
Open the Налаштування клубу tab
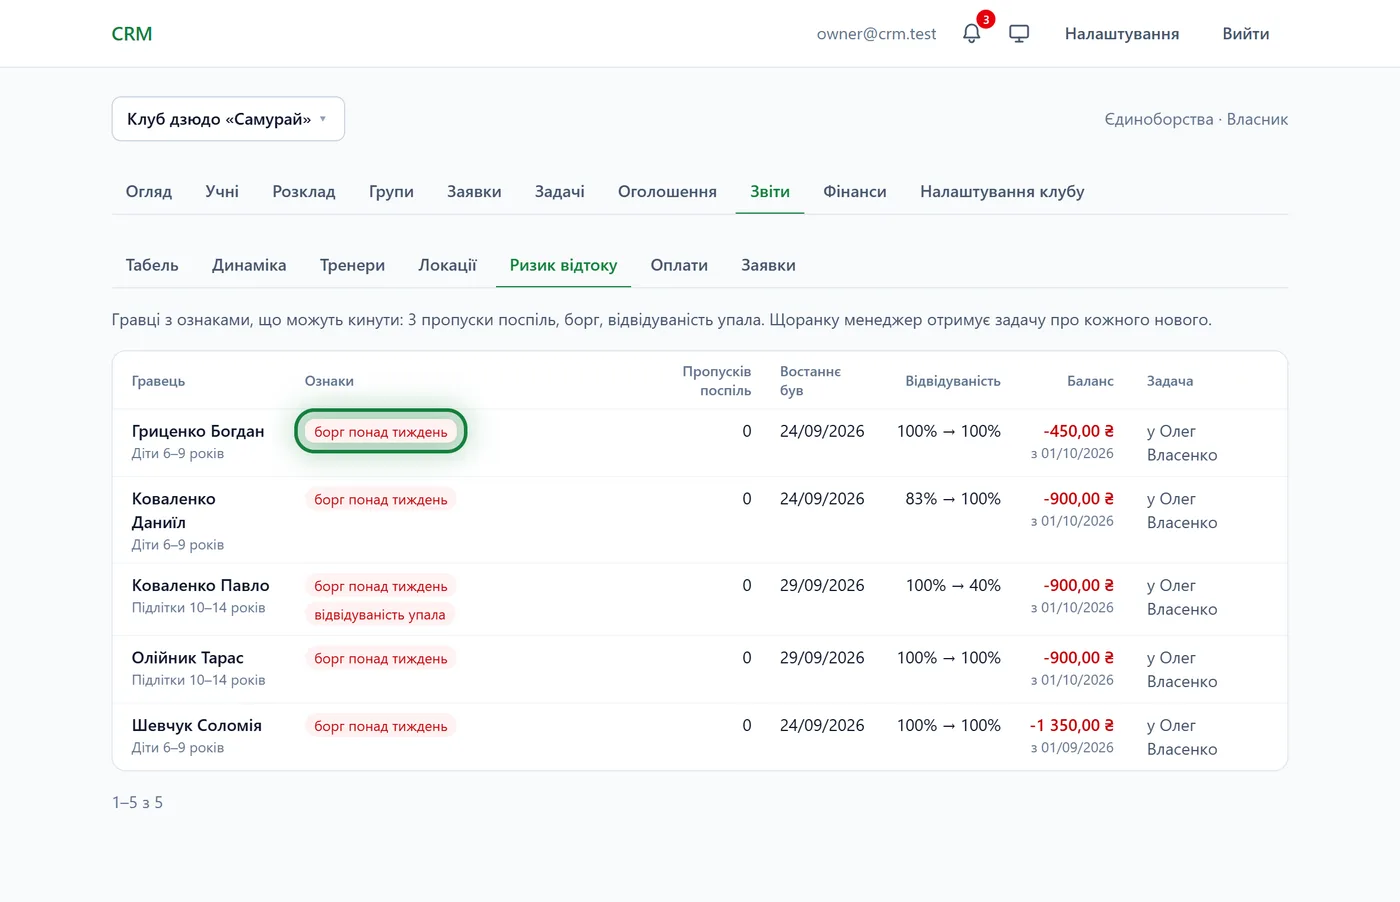(x=1002, y=191)
